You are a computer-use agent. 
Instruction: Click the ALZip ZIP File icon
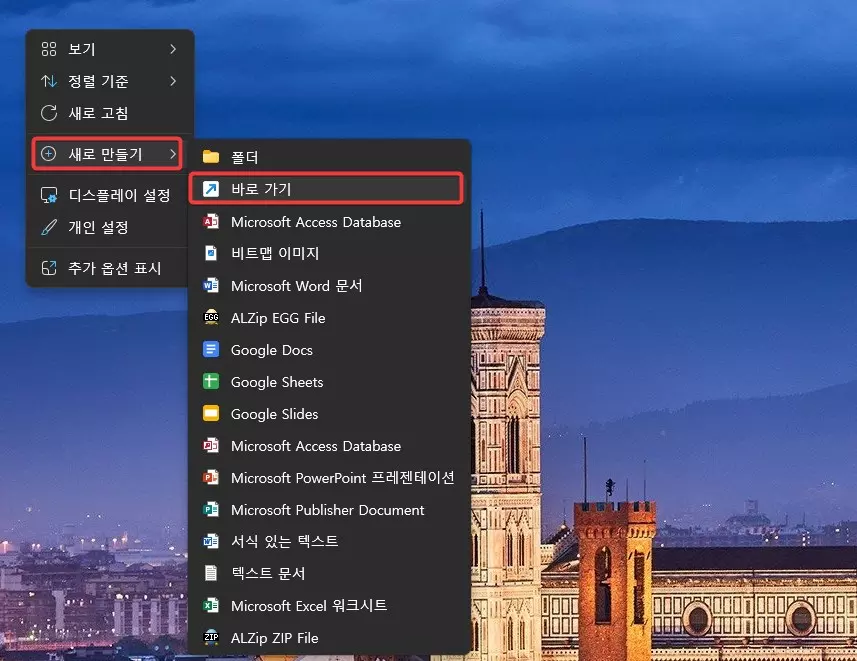[x=211, y=637]
